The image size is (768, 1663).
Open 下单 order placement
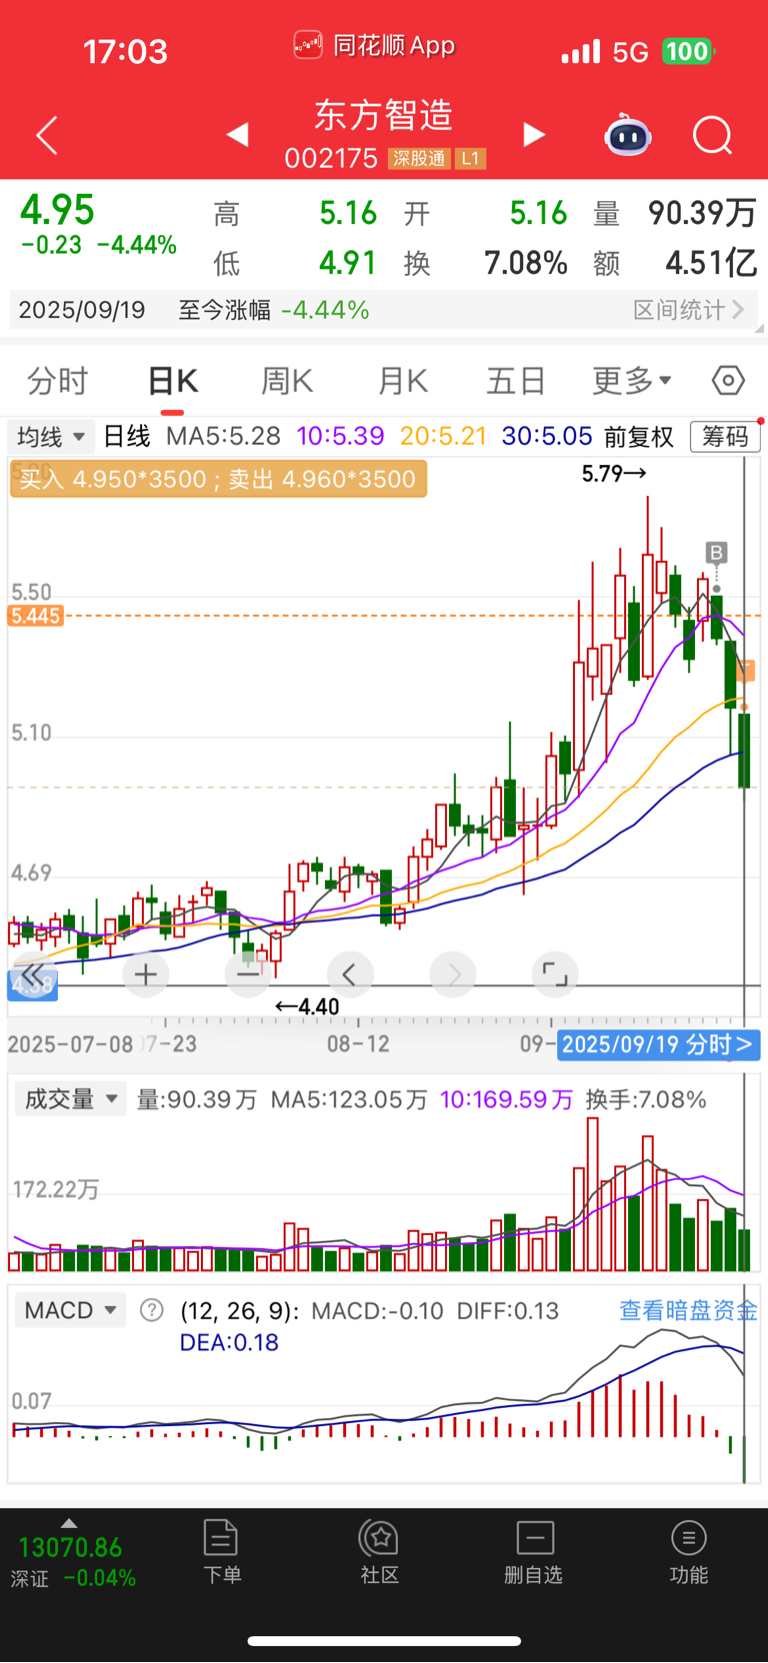222,1552
